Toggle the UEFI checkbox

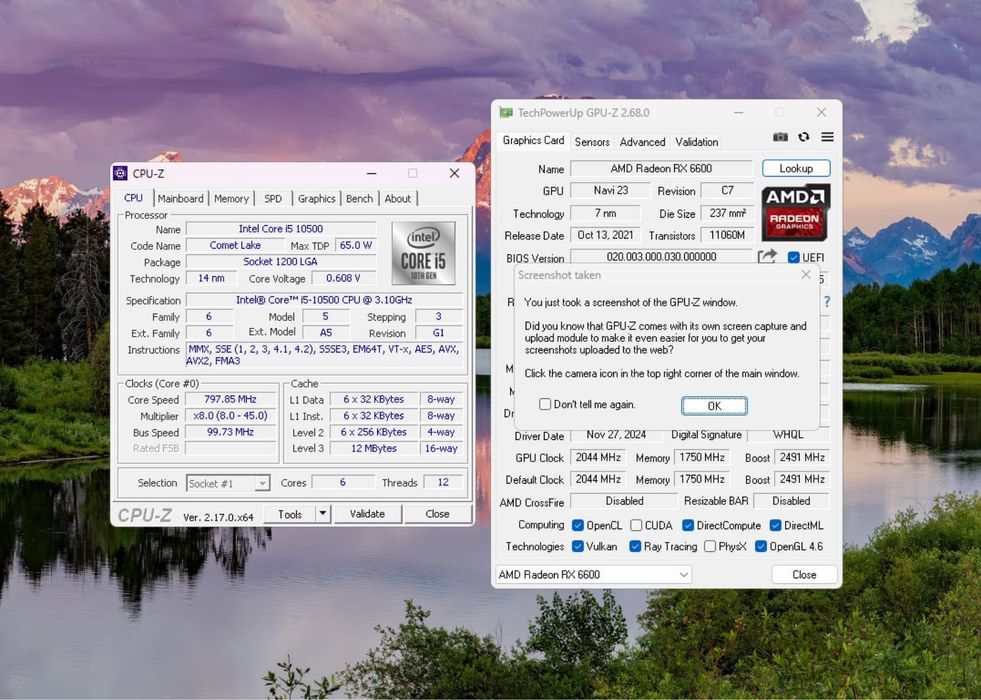pos(793,257)
